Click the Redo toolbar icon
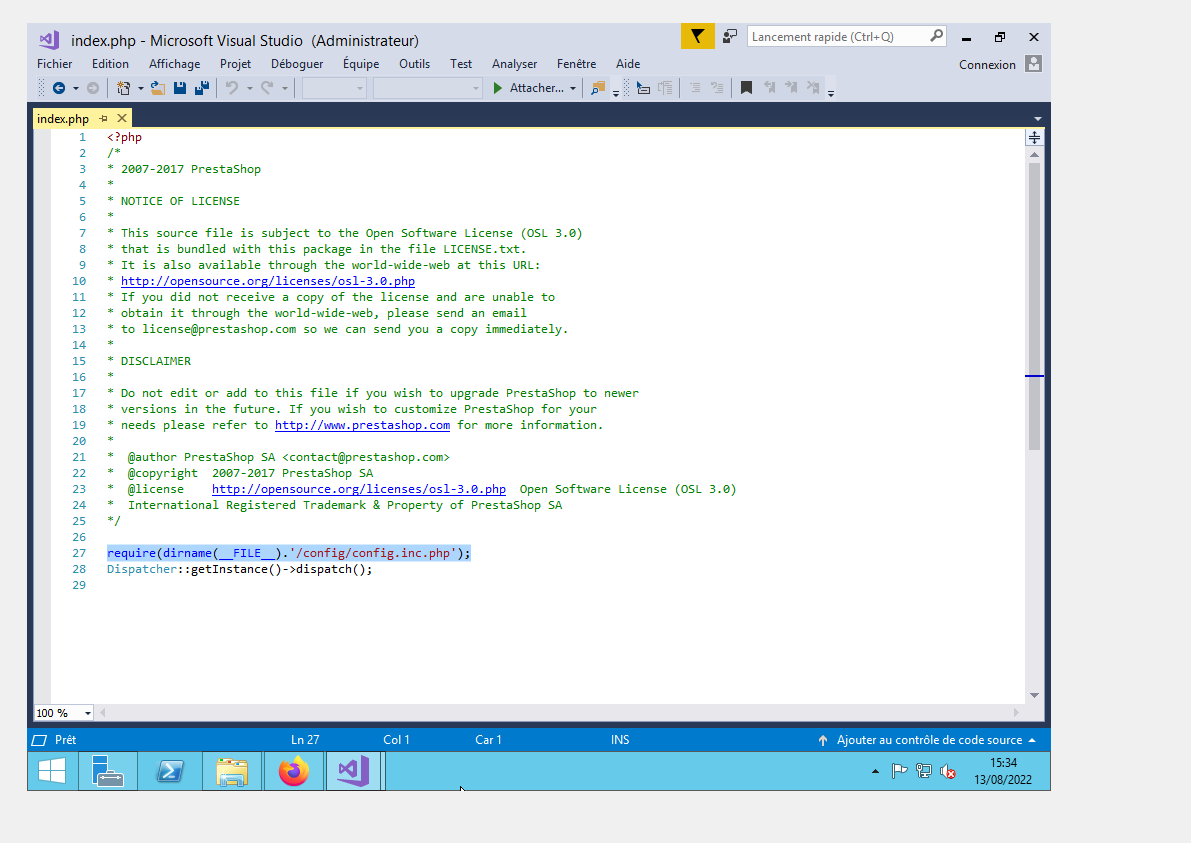 click(267, 88)
